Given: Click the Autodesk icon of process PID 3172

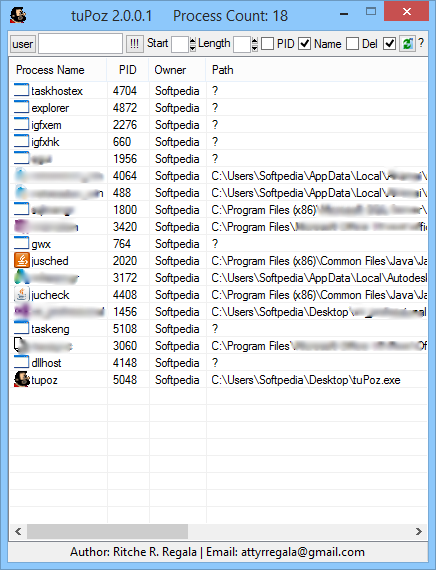Looking at the screenshot, I should point(21,277).
